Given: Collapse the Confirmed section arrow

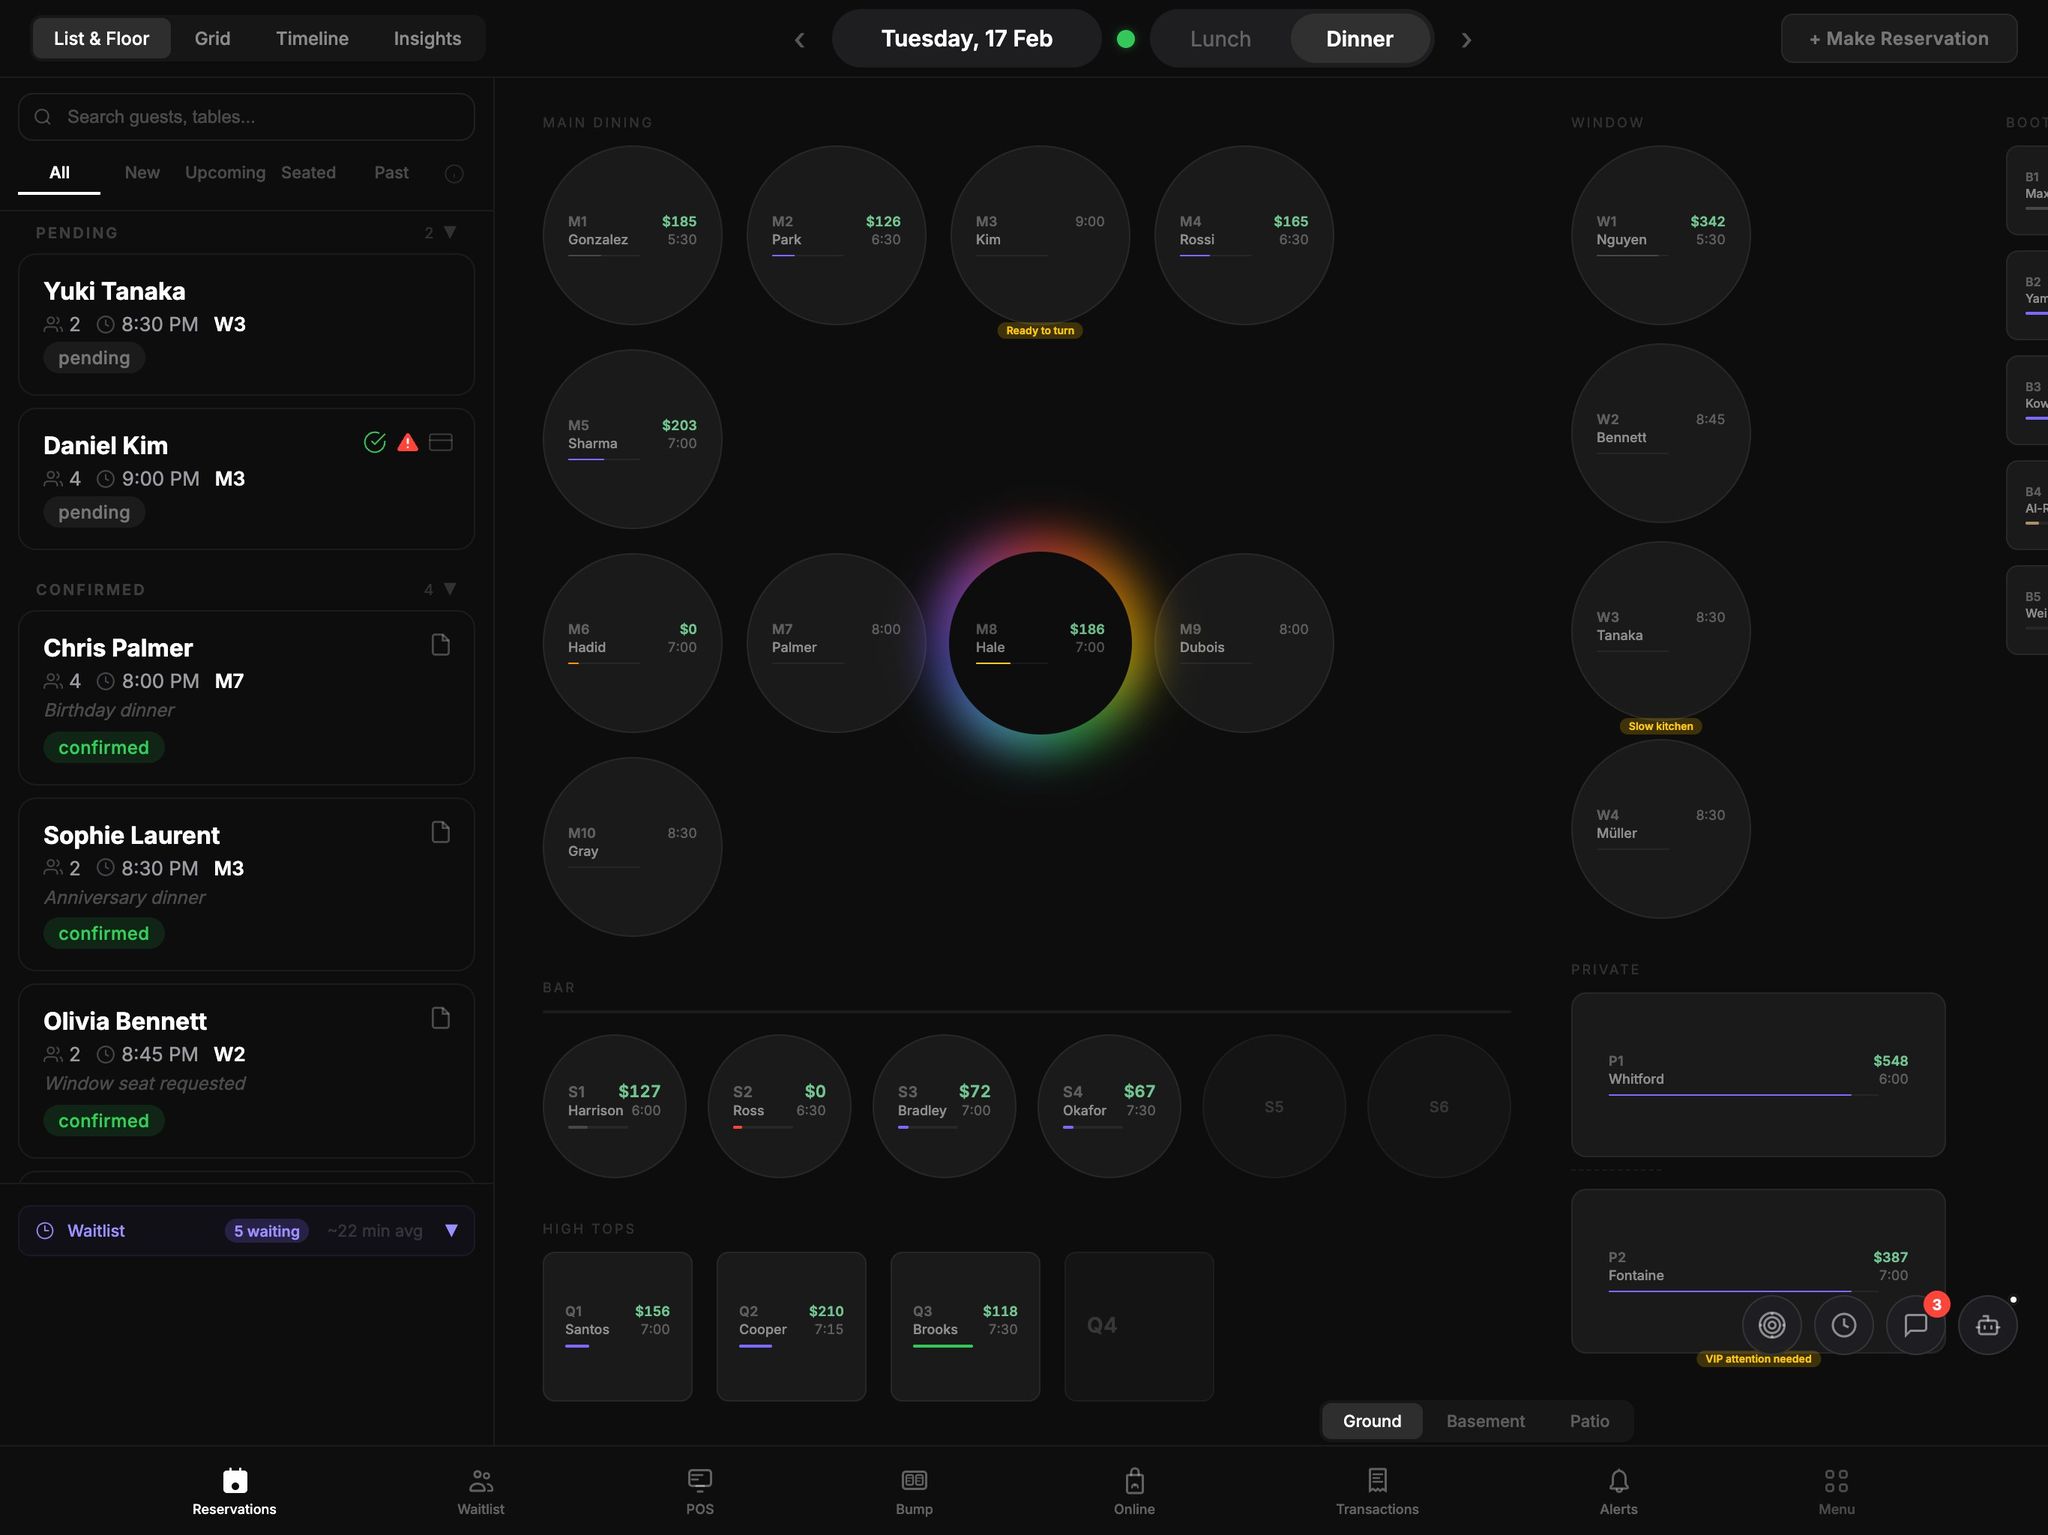Looking at the screenshot, I should click(450, 589).
